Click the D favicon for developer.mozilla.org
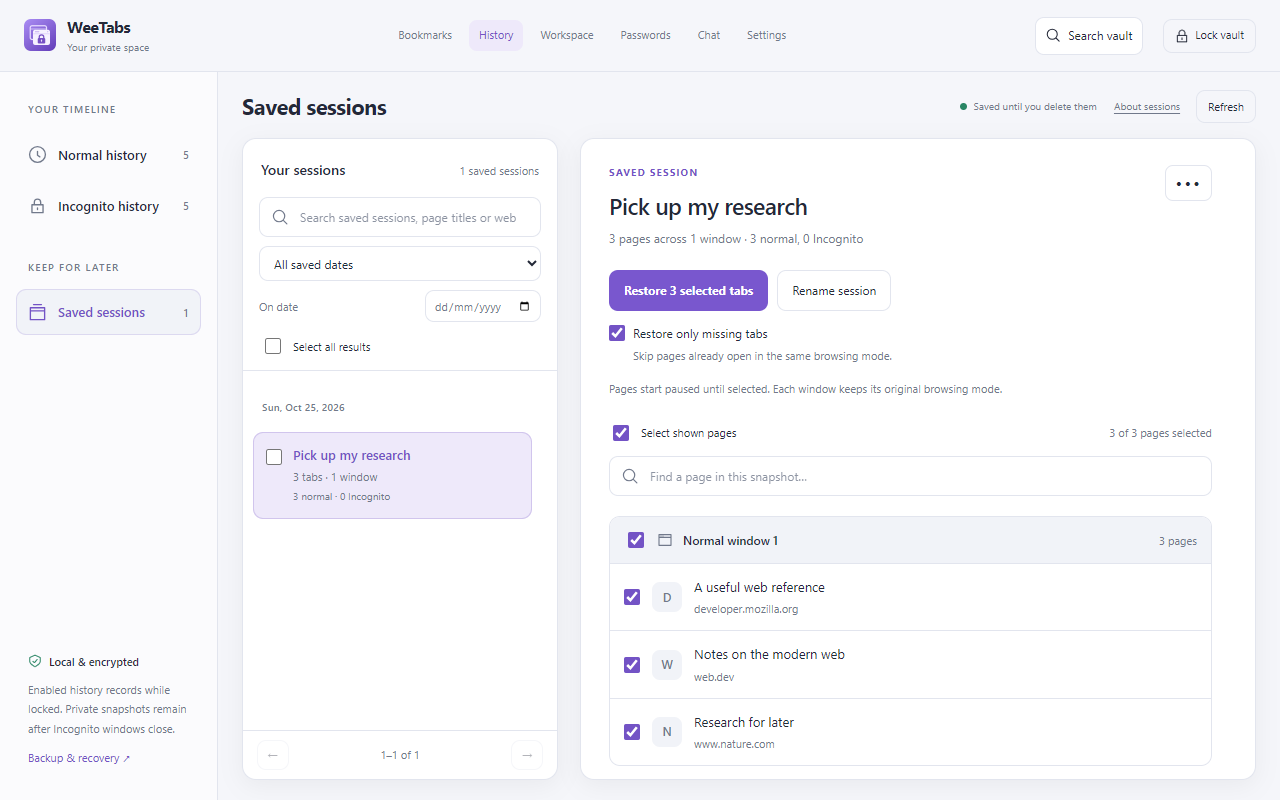Image resolution: width=1280 pixels, height=800 pixels. [x=667, y=597]
